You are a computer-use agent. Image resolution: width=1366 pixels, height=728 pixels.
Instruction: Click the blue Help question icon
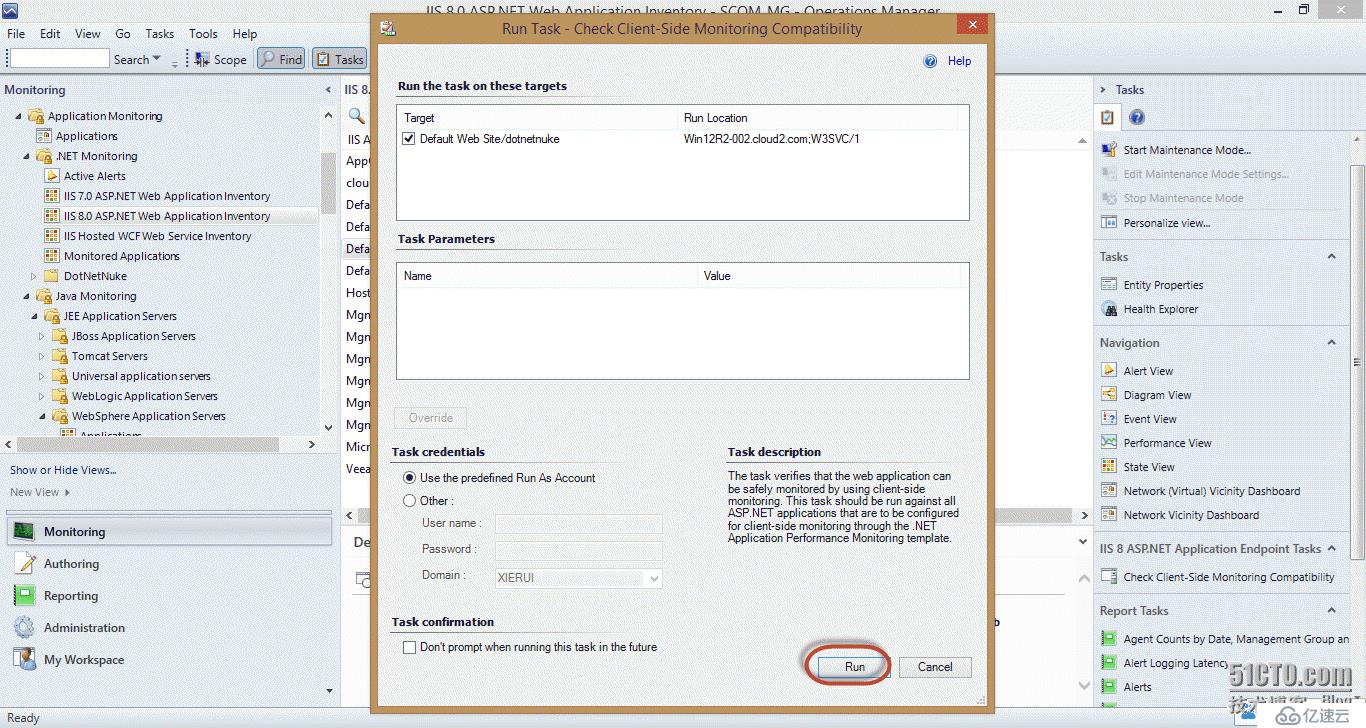[x=930, y=61]
